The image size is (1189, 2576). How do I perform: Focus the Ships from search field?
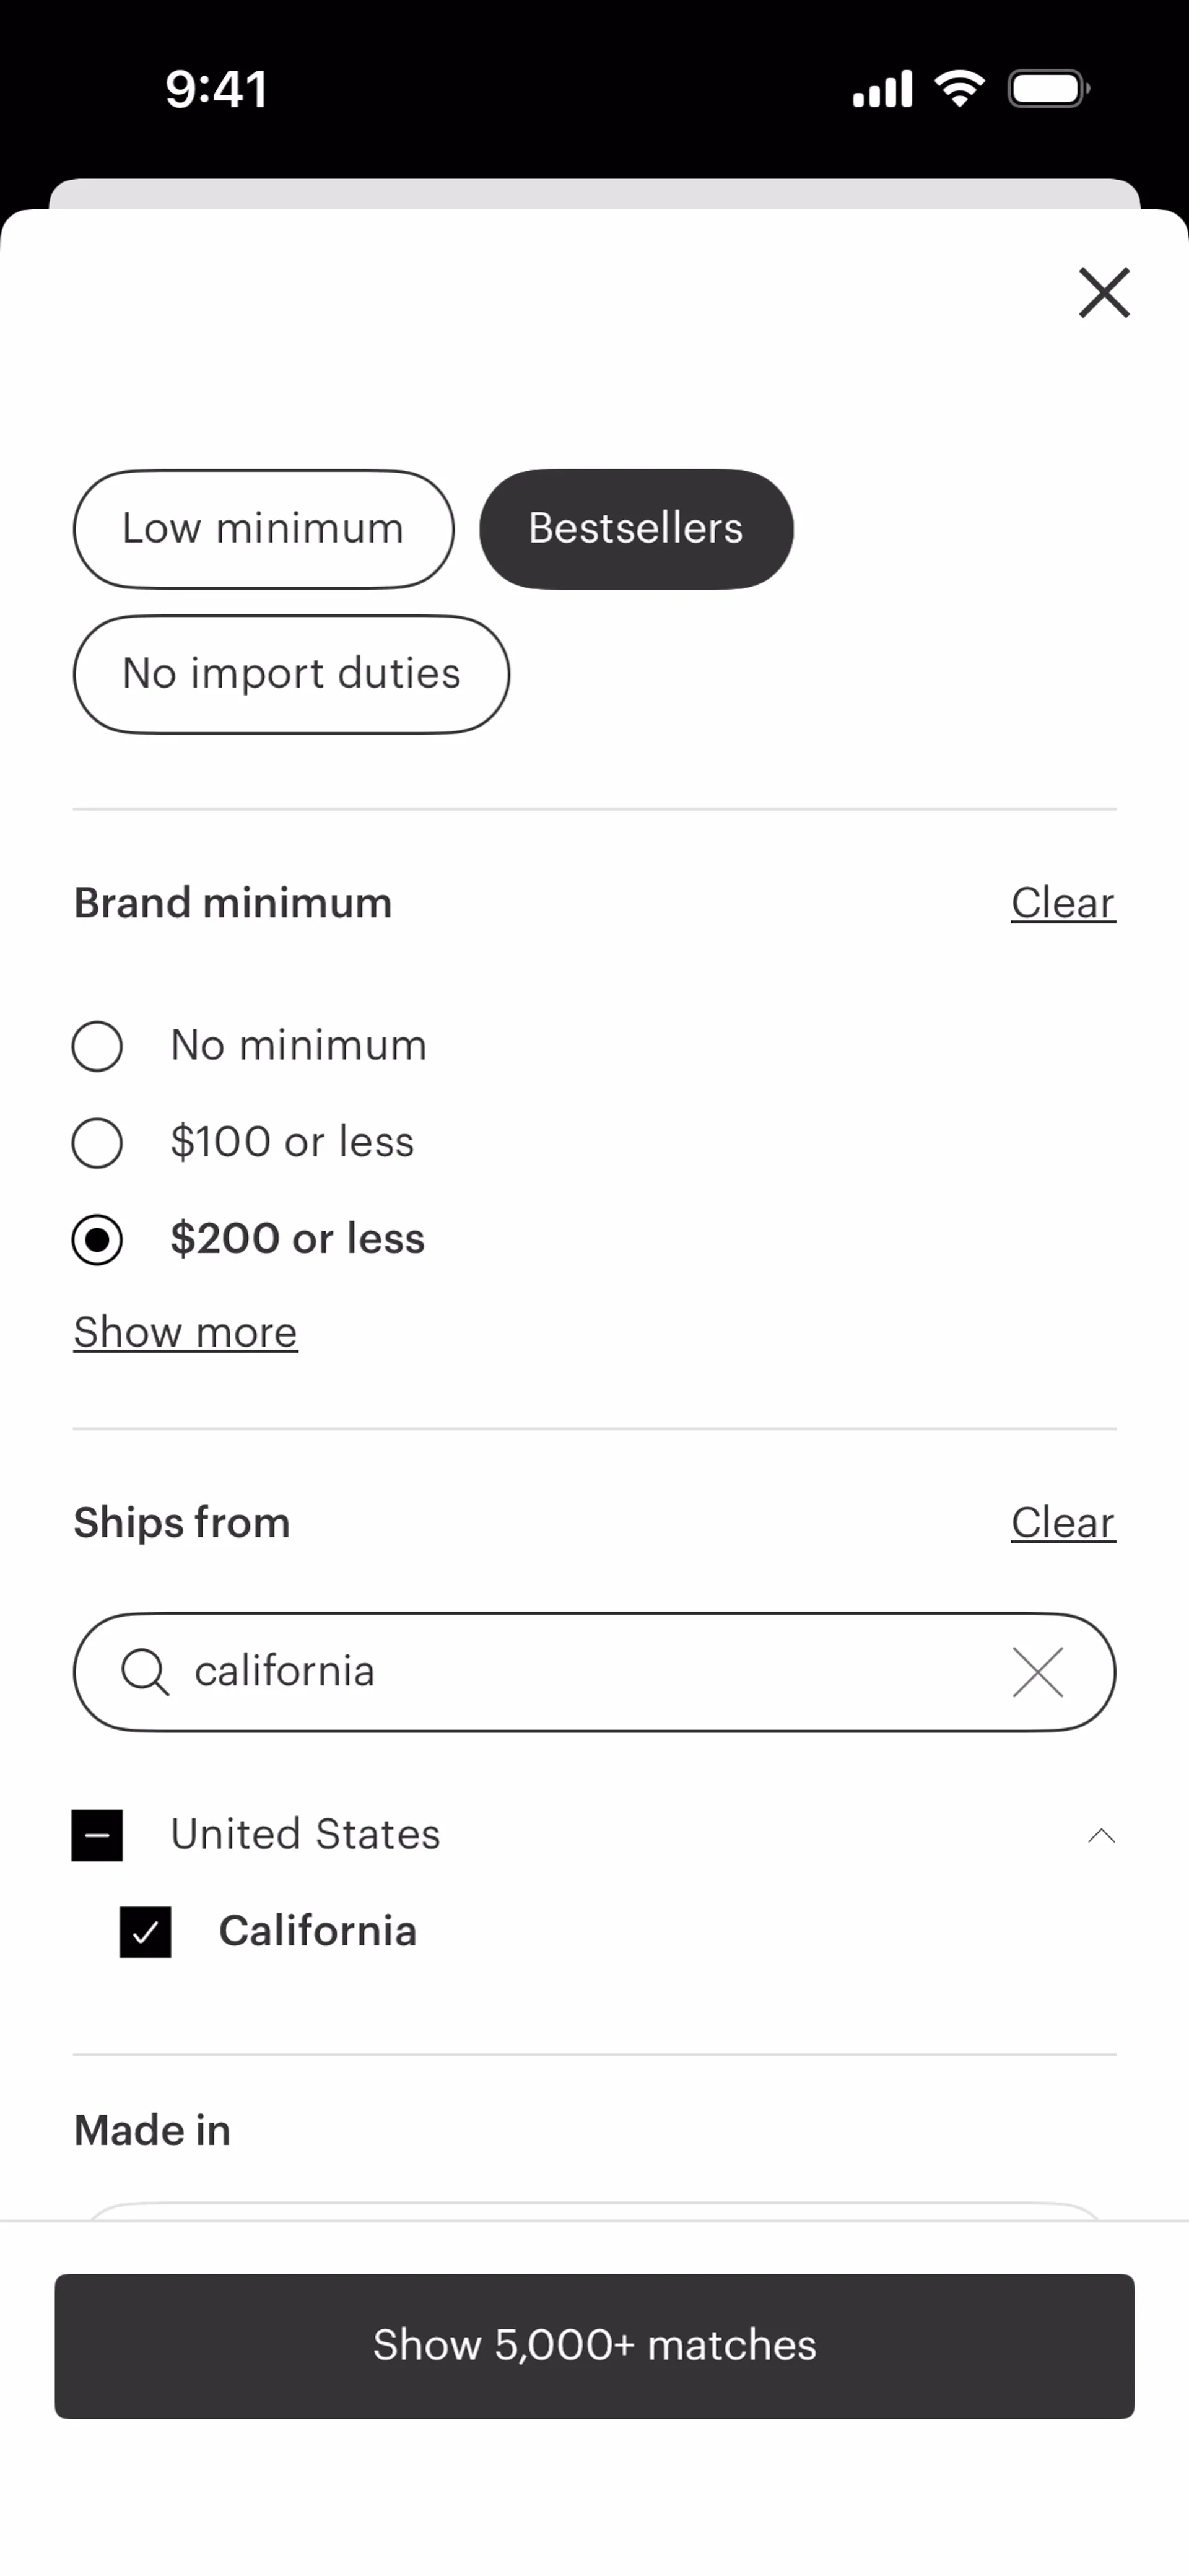pos(594,1672)
